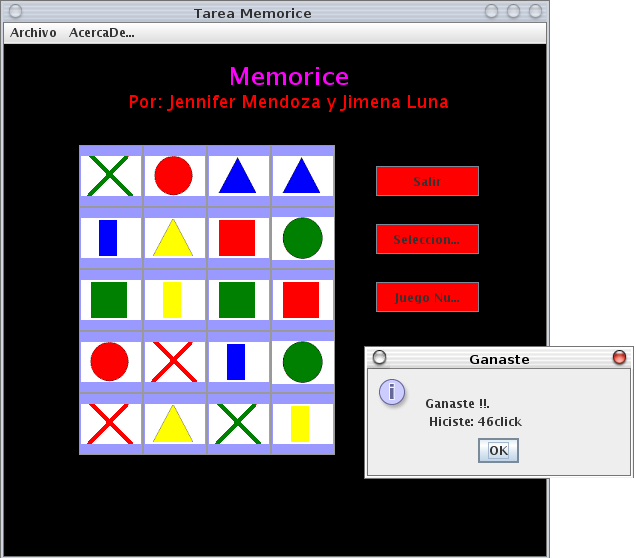The height and width of the screenshot is (558, 636).
Task: Select the red circle card left of red X
Action: [x=111, y=362]
